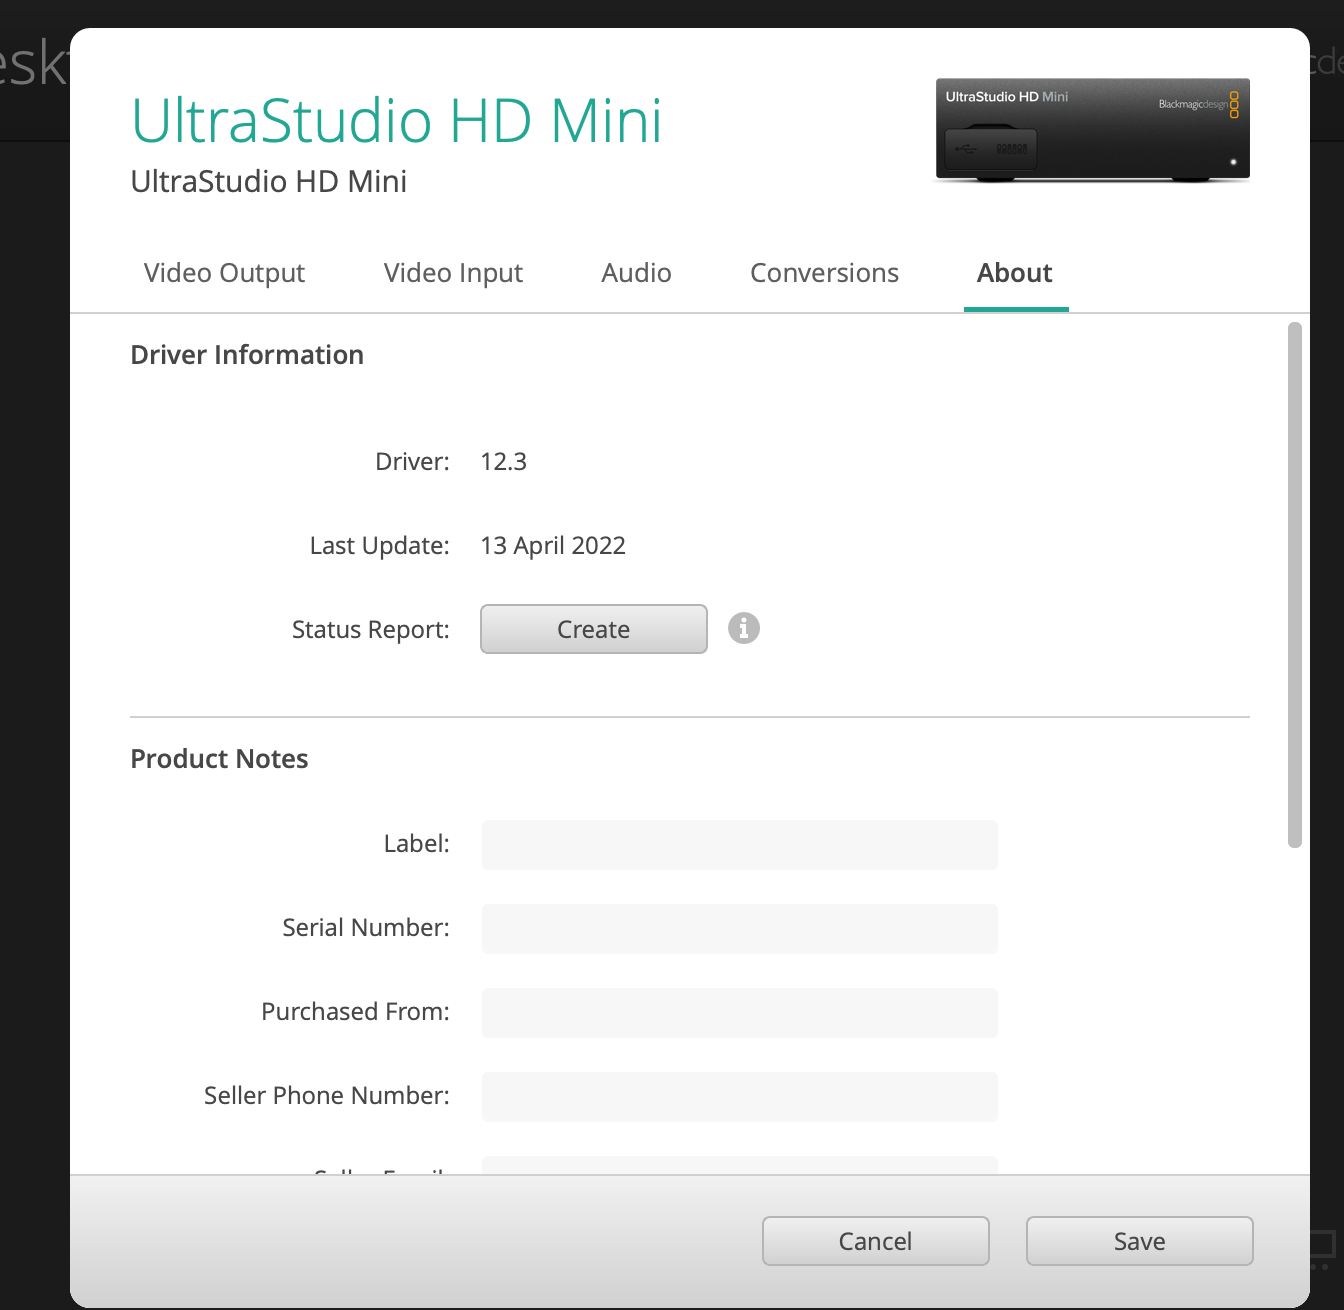Click the Status Report info icon
This screenshot has height=1310, width=1344.
pos(743,628)
